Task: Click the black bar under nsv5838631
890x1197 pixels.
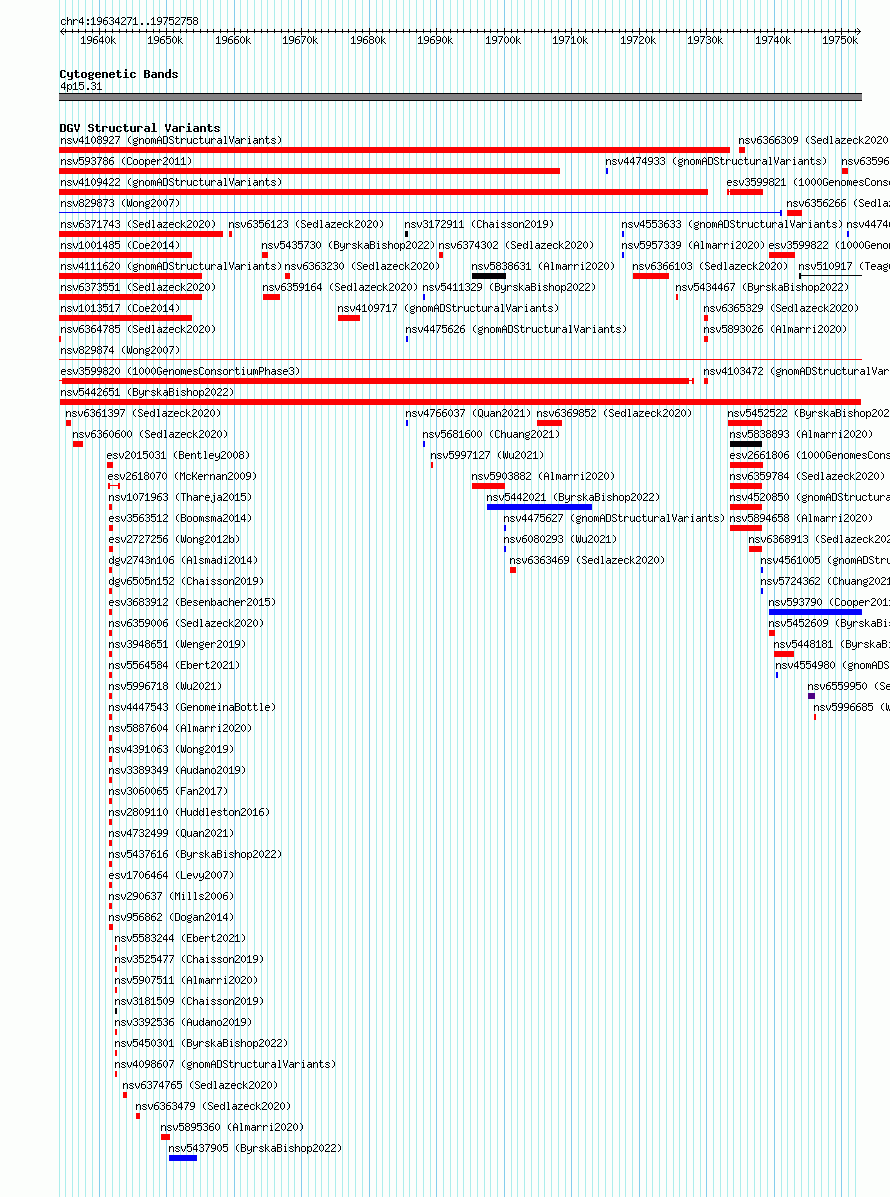Action: click(489, 276)
